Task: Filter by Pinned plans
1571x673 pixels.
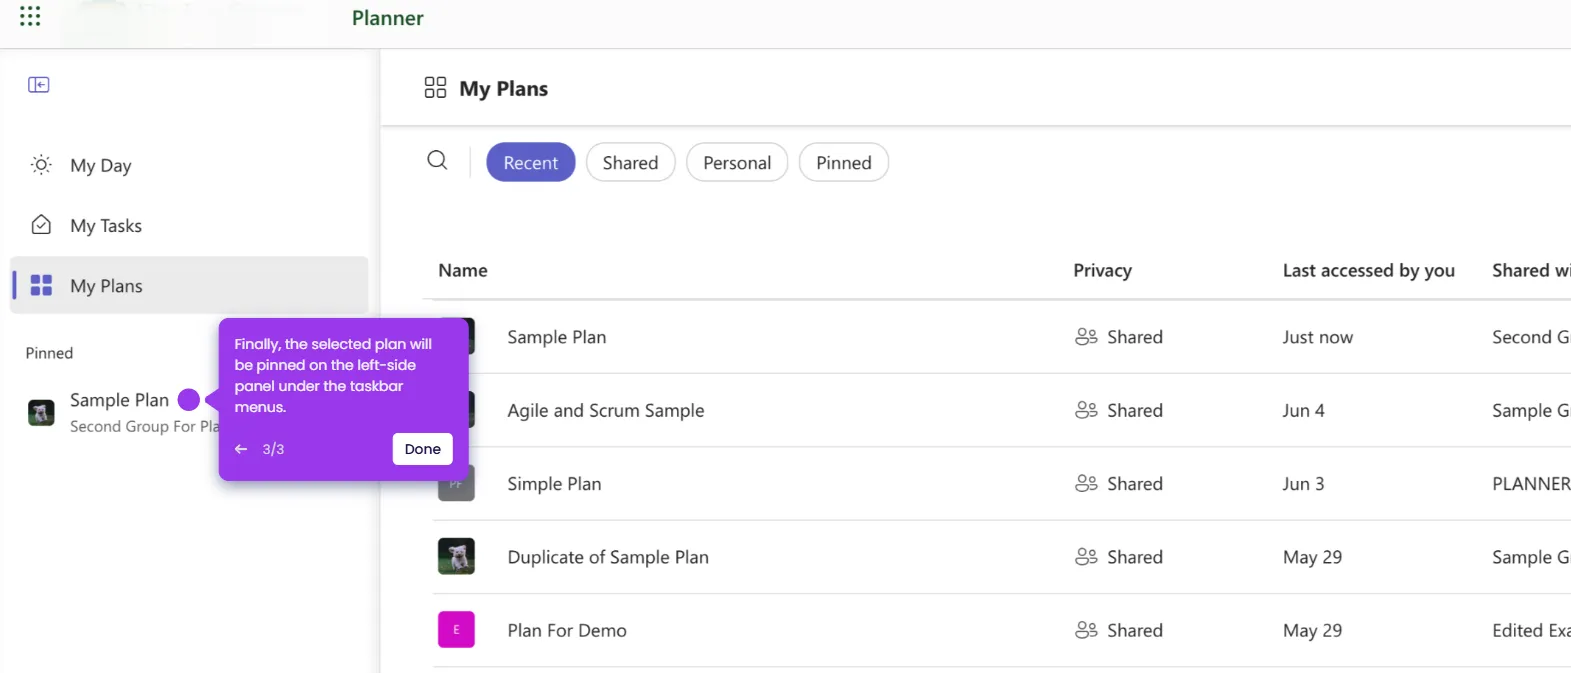Action: point(843,163)
